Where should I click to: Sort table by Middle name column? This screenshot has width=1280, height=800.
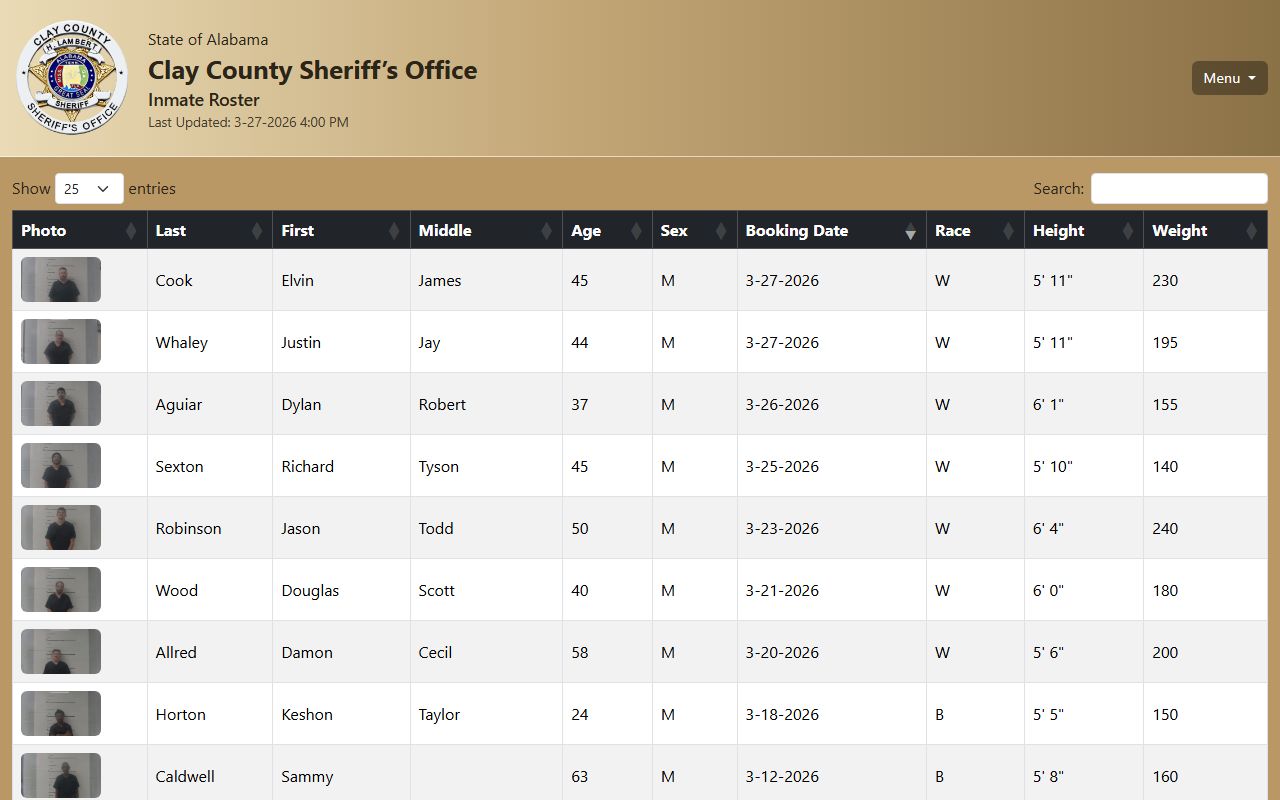click(486, 230)
